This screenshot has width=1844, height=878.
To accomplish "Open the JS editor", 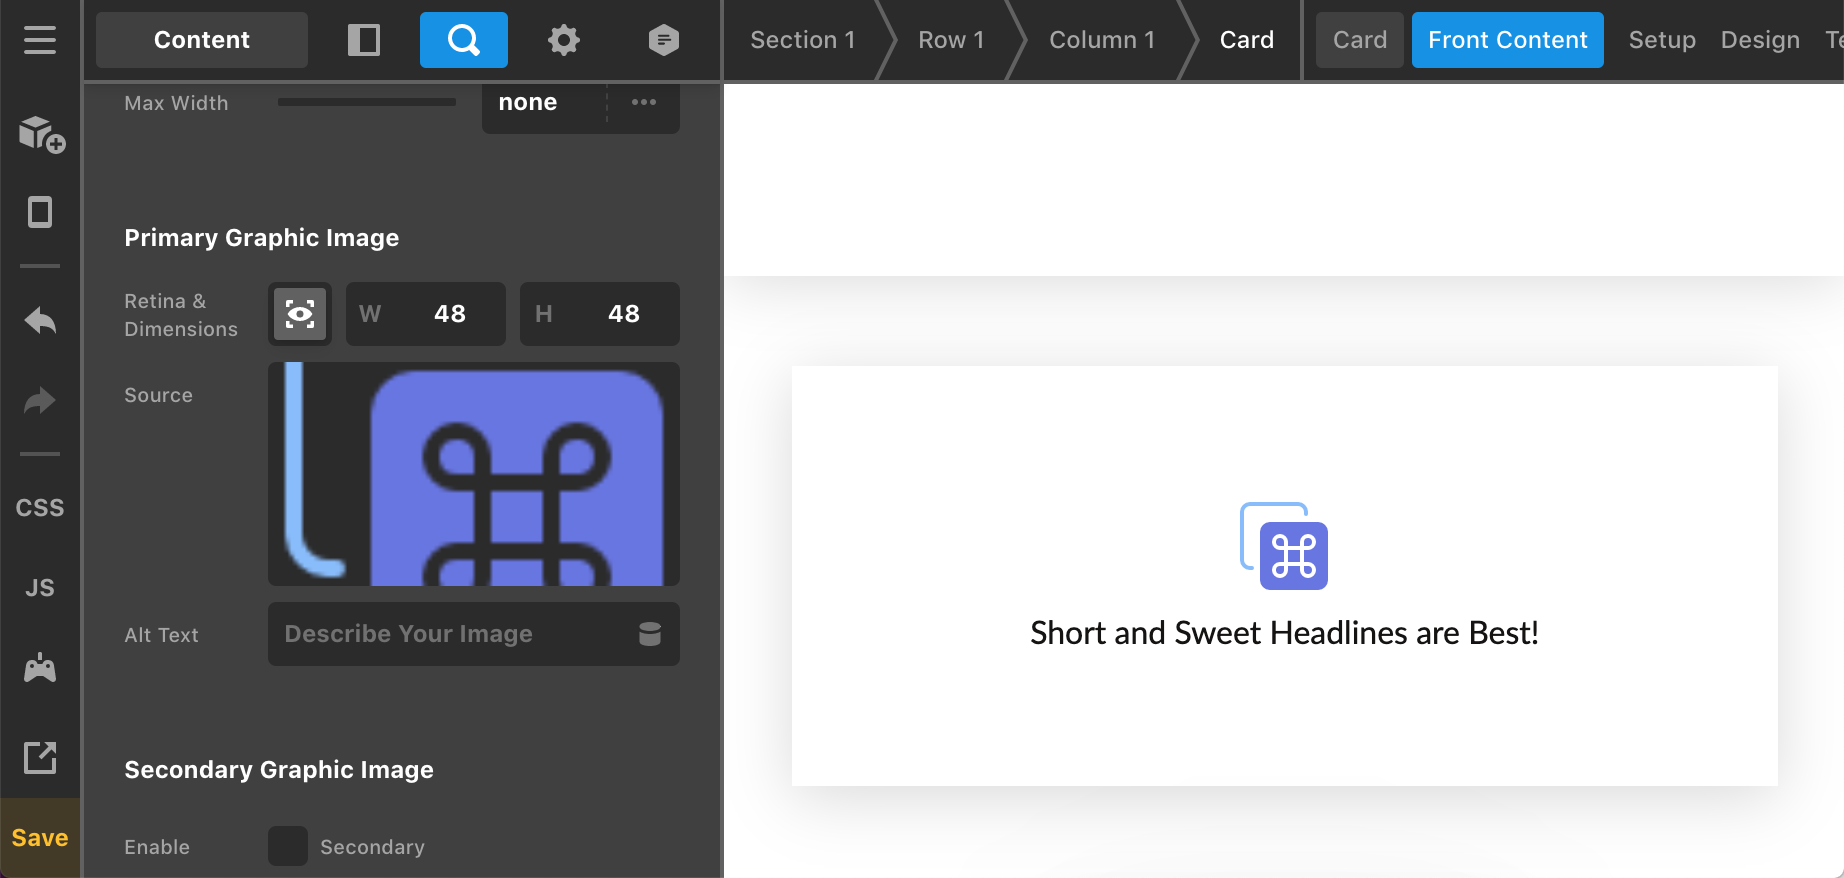I will click(40, 588).
